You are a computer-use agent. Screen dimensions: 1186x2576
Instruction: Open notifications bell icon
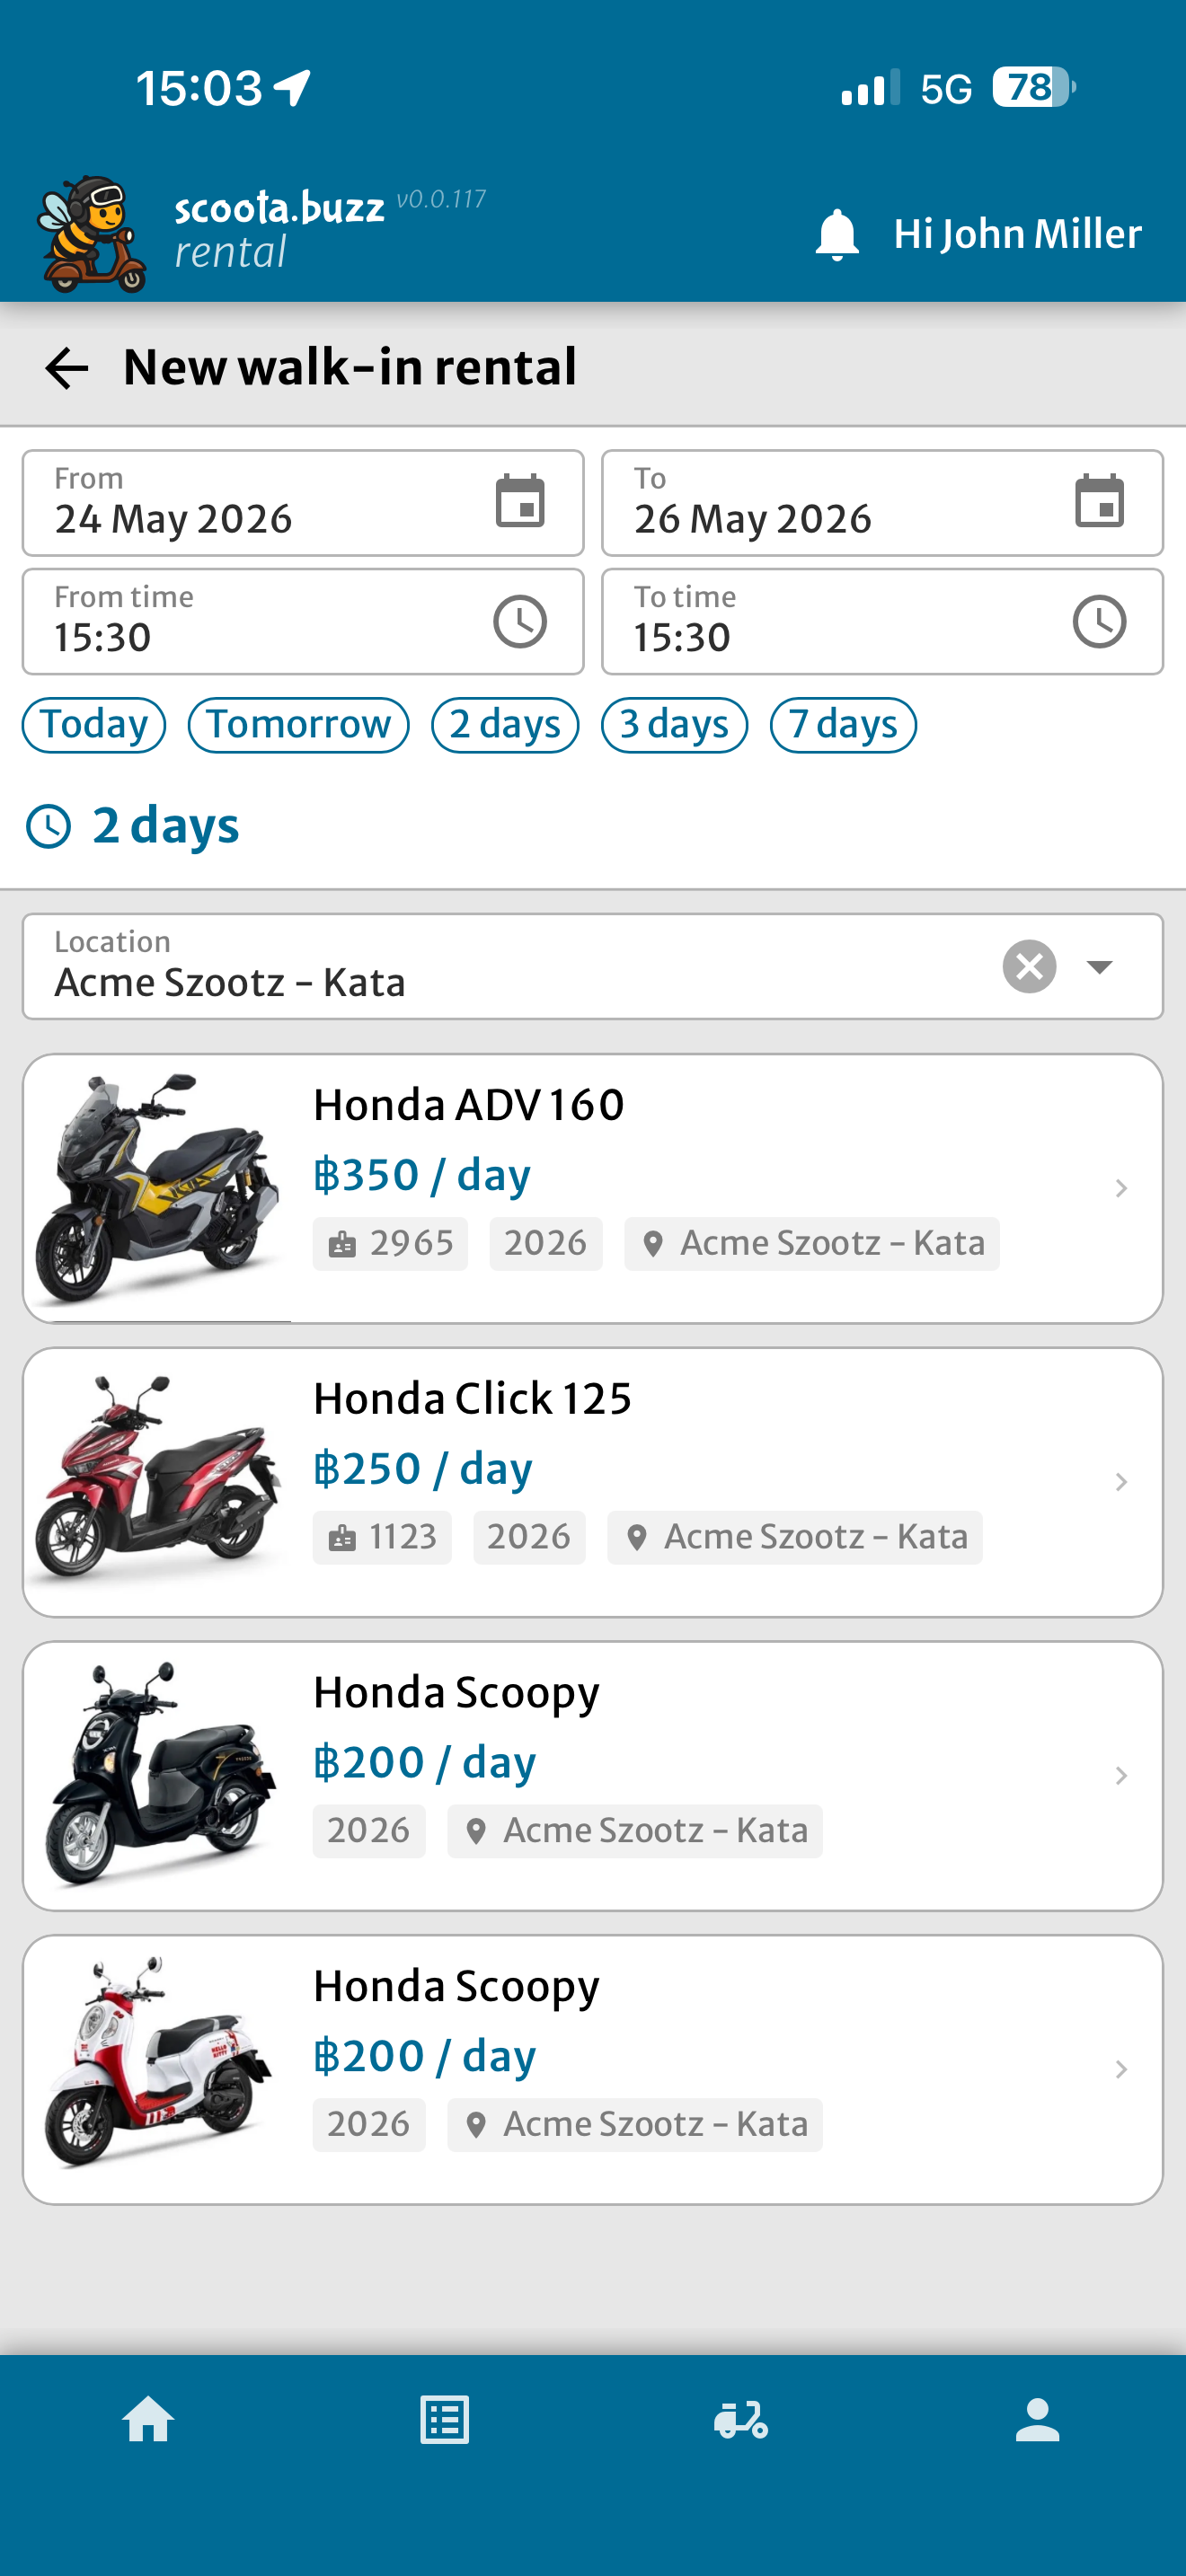point(837,235)
